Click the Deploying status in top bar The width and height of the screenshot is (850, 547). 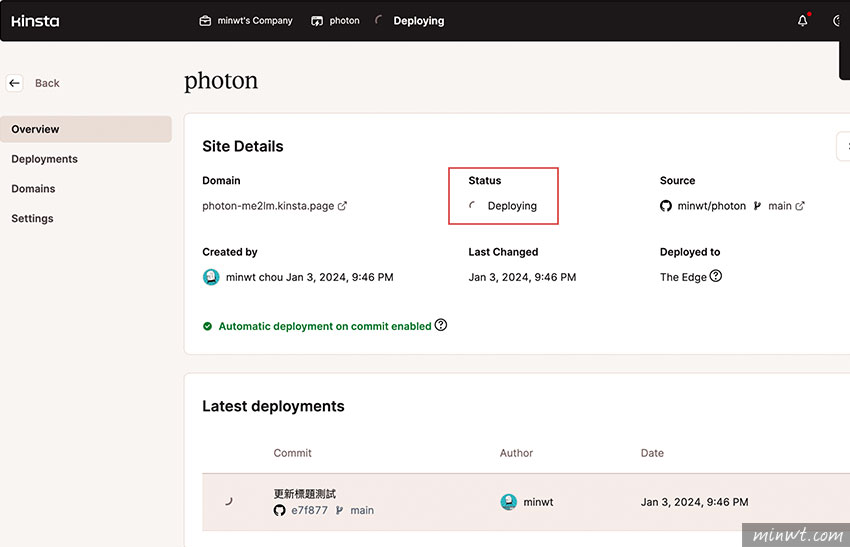click(418, 21)
